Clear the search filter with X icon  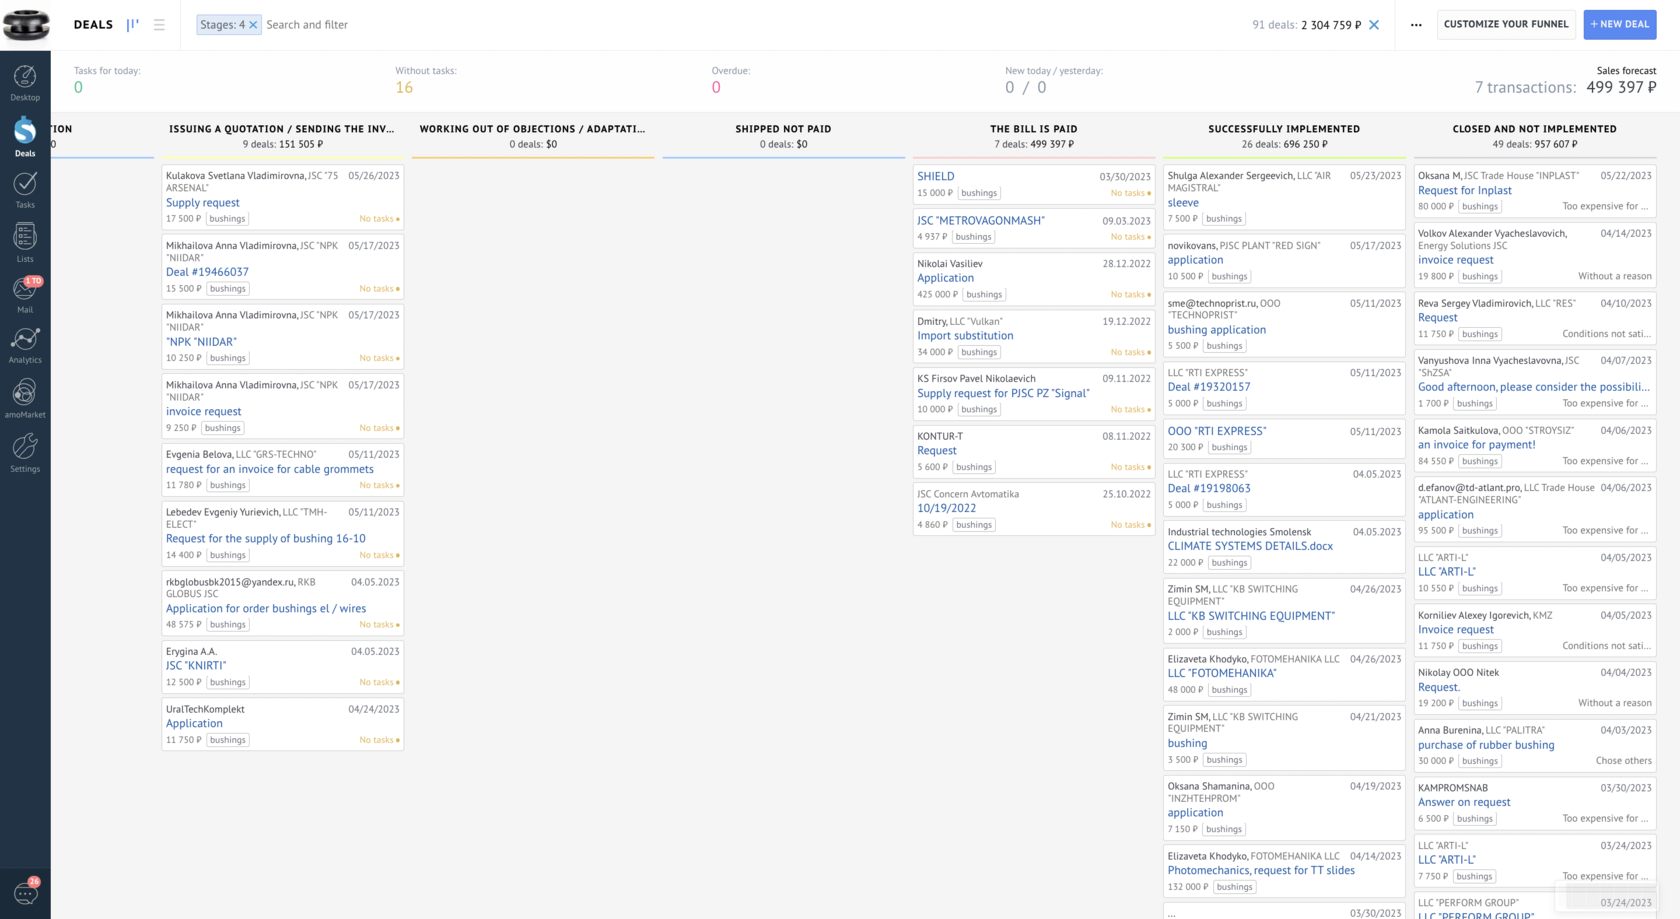pos(1374,25)
